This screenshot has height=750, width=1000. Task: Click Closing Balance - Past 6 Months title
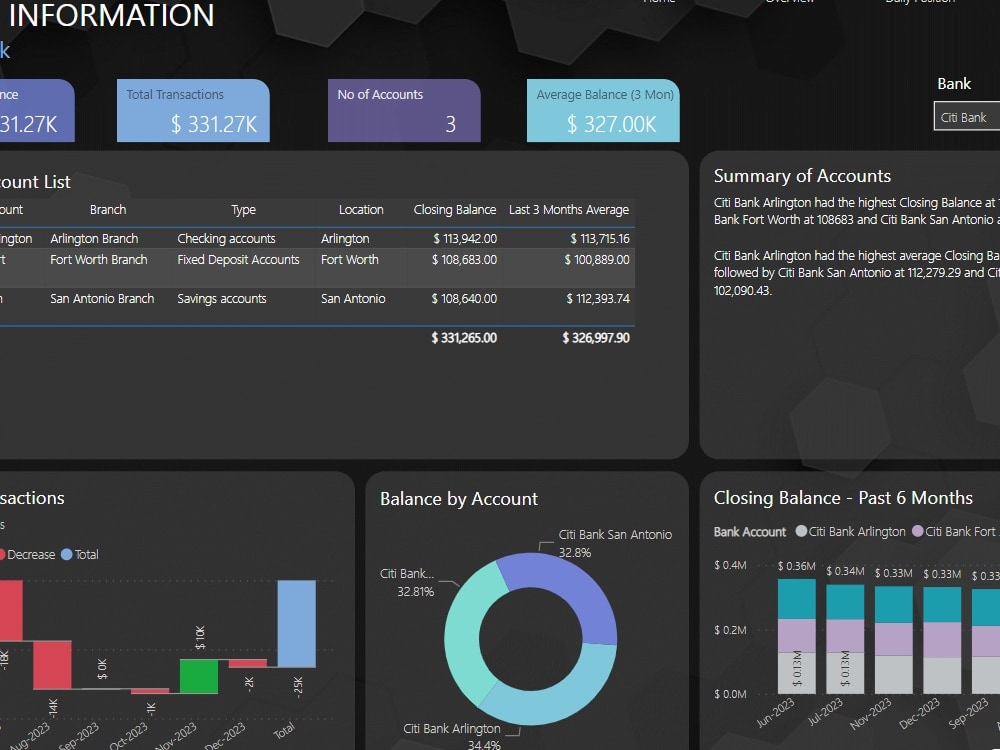point(843,498)
